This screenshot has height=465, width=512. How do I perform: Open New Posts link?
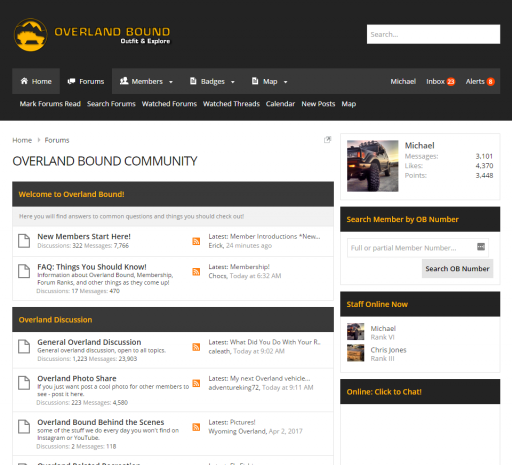318,104
